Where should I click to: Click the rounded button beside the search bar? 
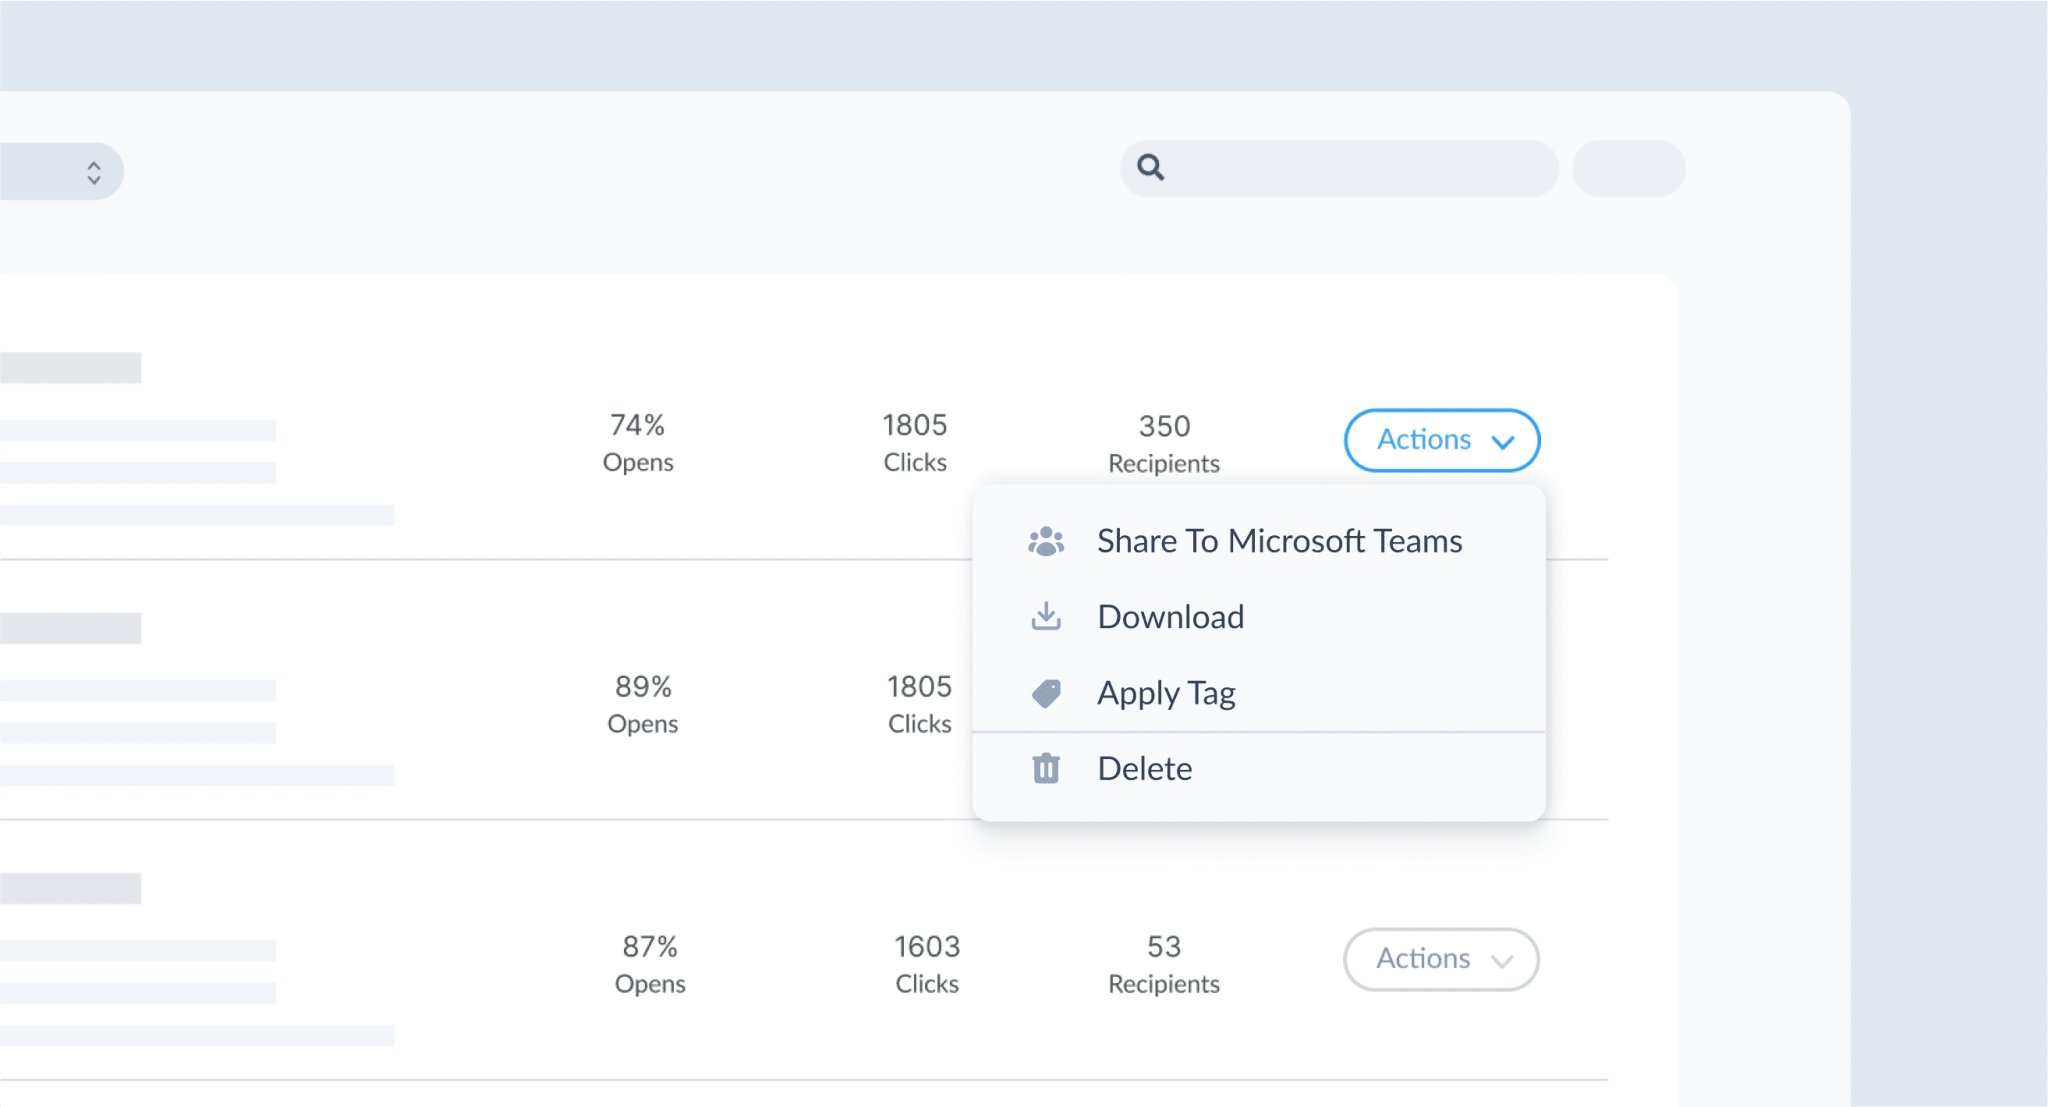coord(1628,168)
